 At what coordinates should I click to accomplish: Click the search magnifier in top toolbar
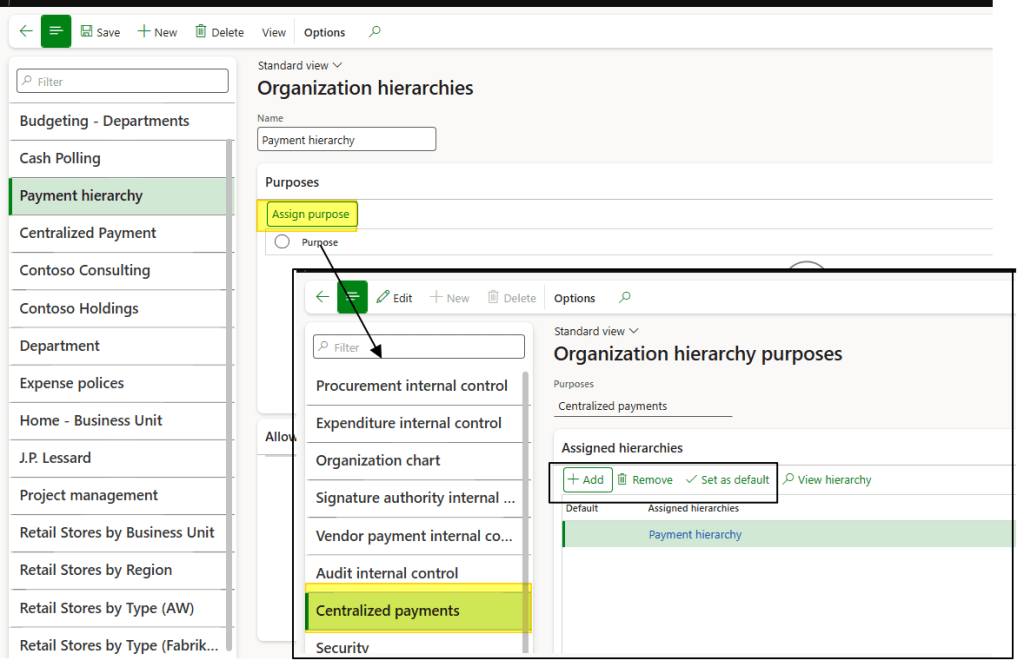pos(375,32)
